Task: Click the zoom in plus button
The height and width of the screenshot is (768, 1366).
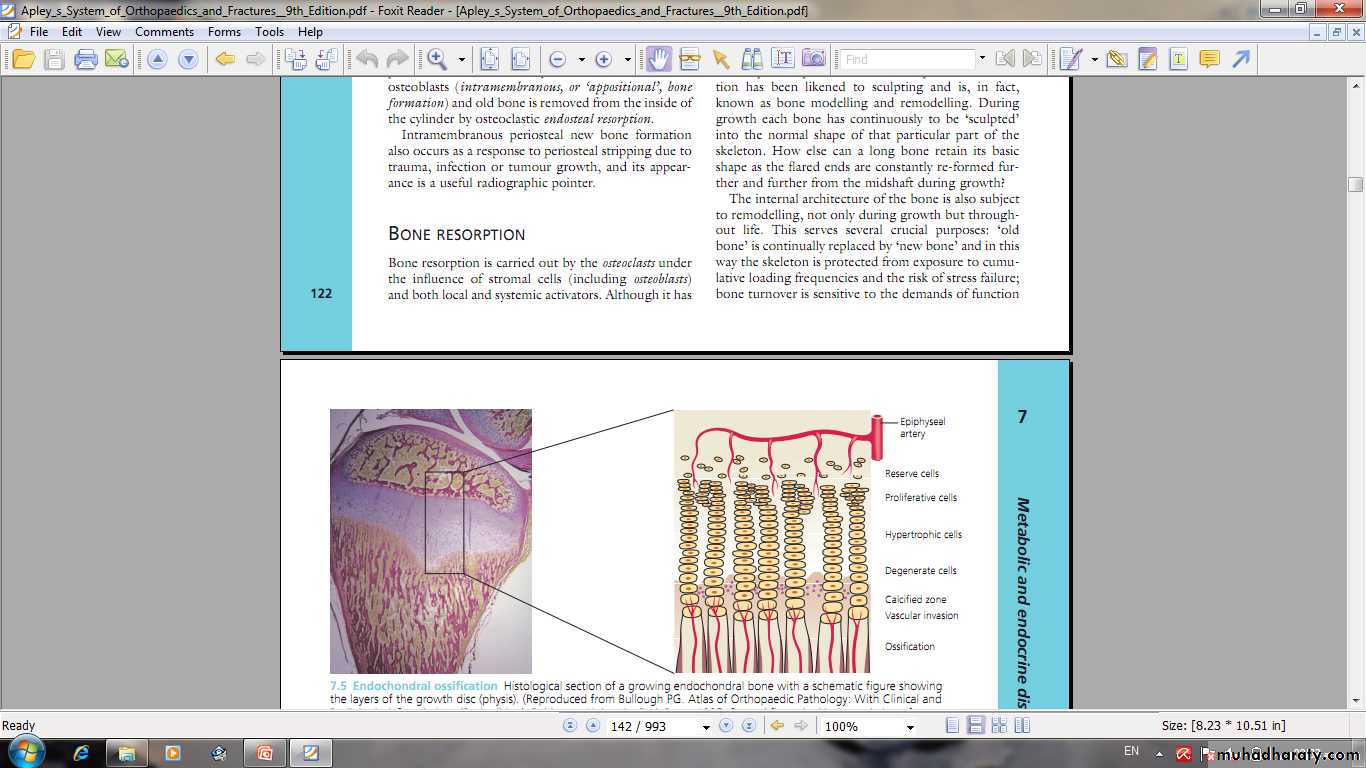Action: pyautogui.click(x=603, y=59)
